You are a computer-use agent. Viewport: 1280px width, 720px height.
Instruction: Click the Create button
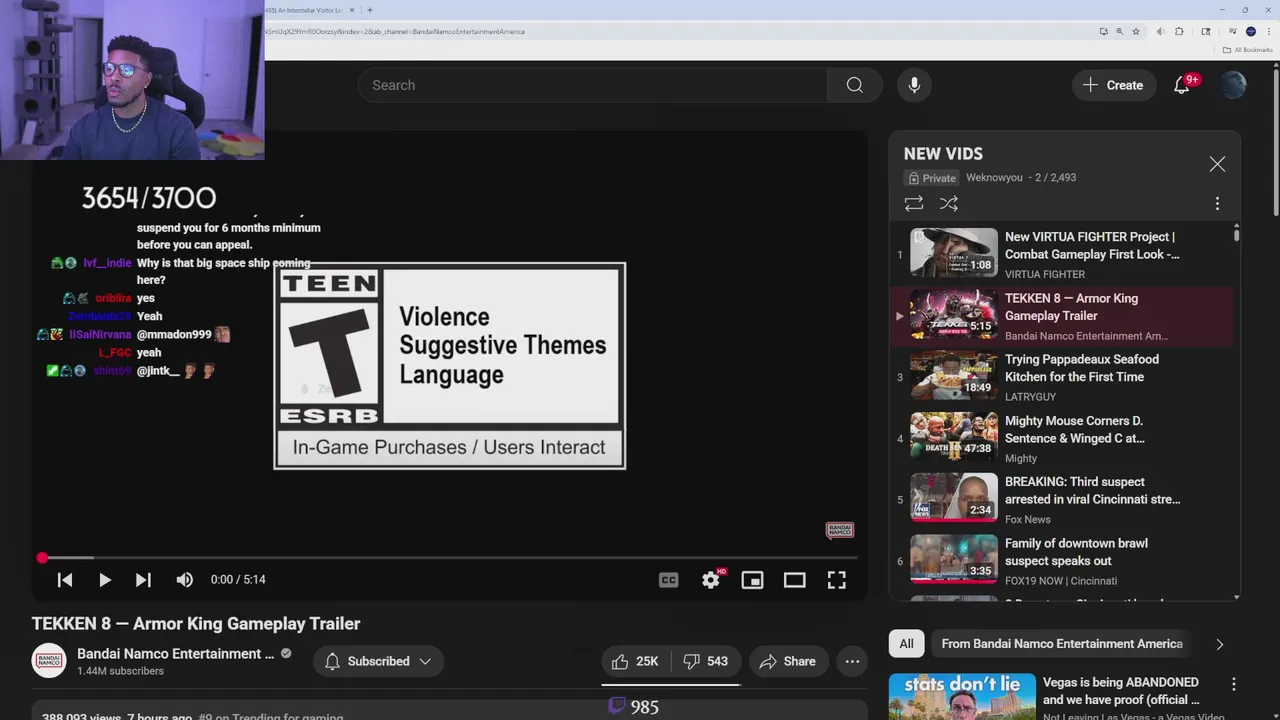click(1113, 85)
